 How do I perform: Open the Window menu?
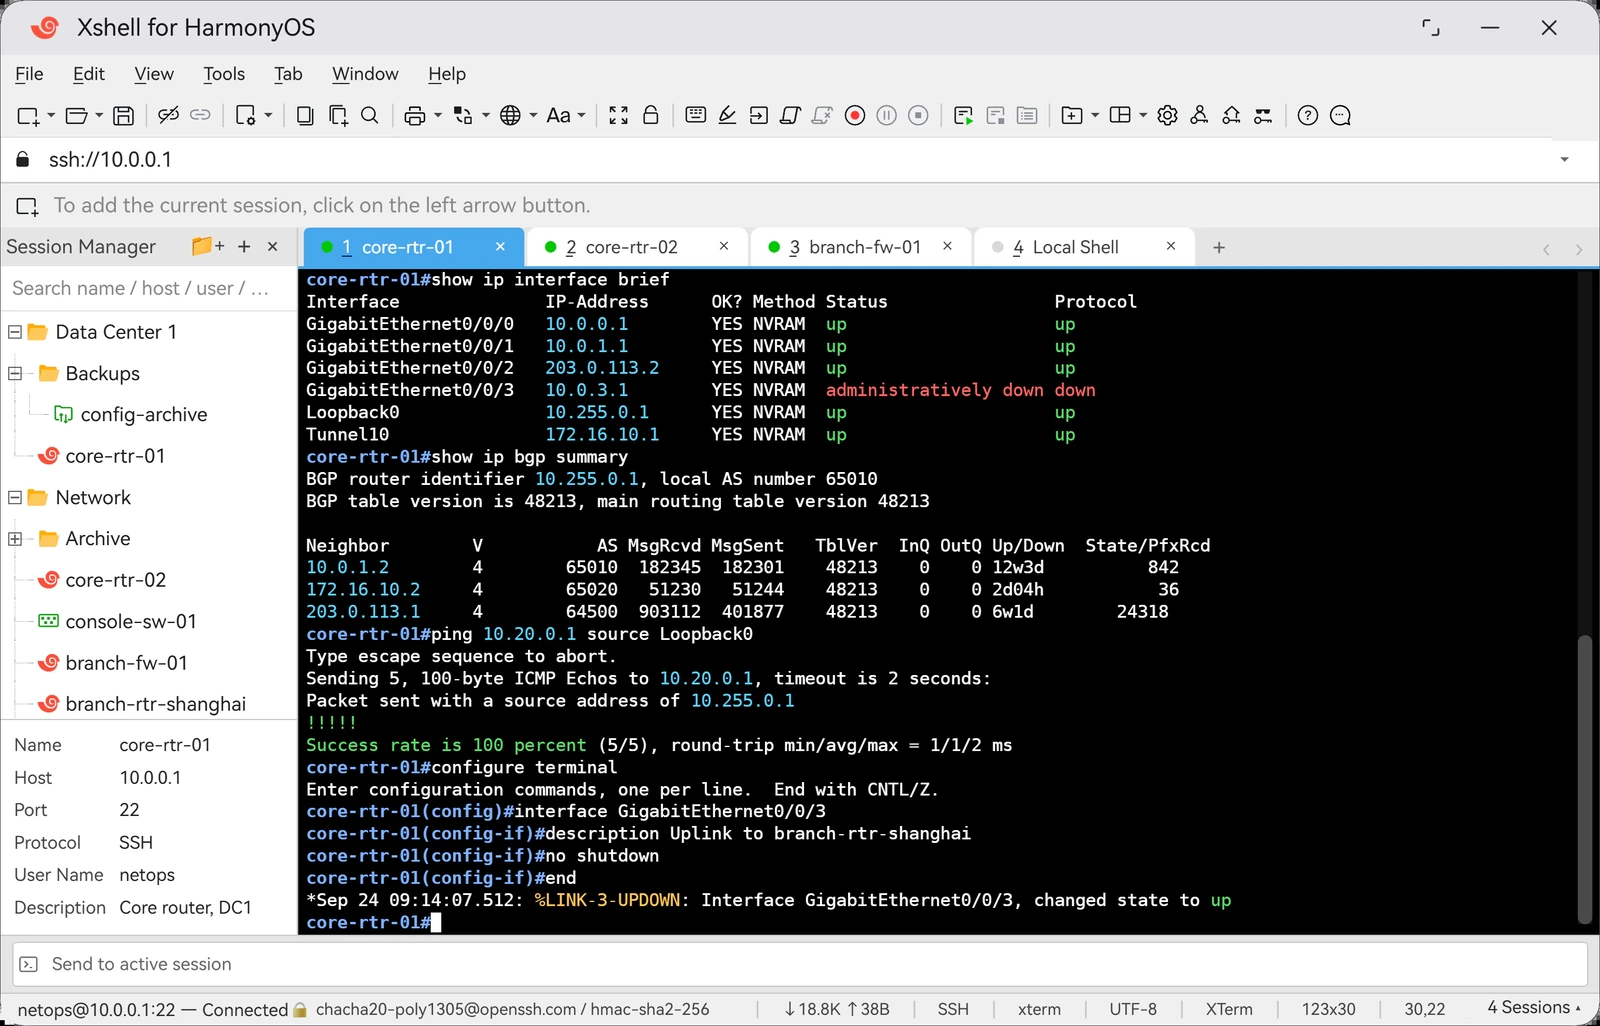pos(365,74)
